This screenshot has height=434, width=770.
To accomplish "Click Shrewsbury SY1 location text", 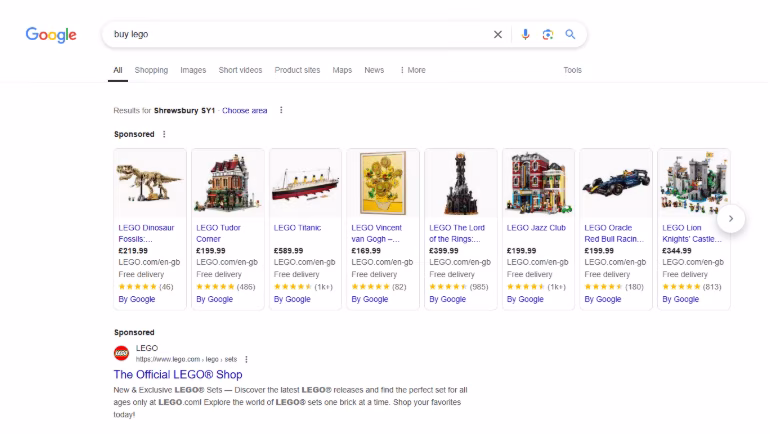I will click(184, 110).
